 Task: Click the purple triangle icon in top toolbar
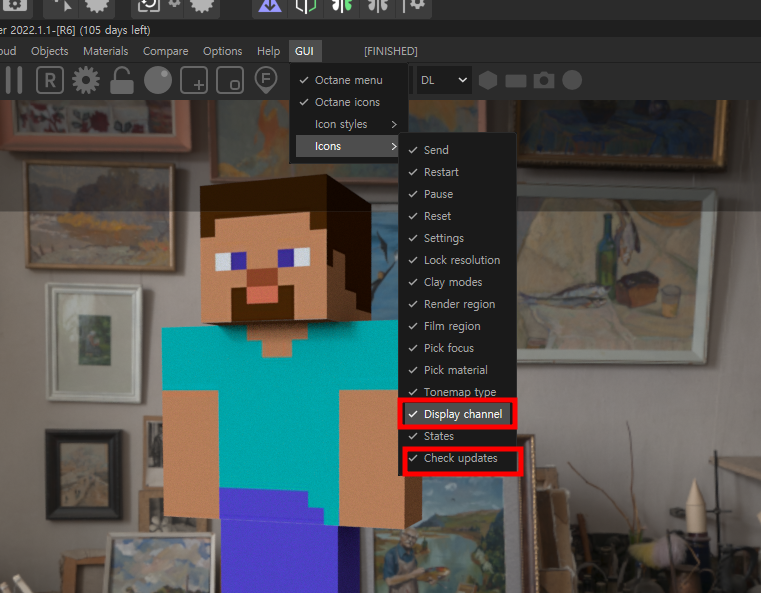point(270,6)
